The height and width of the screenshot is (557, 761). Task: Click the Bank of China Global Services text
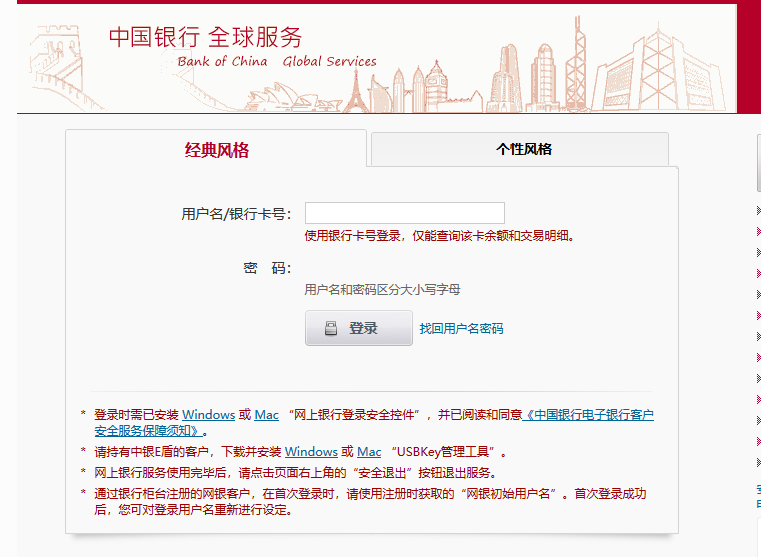tap(277, 62)
